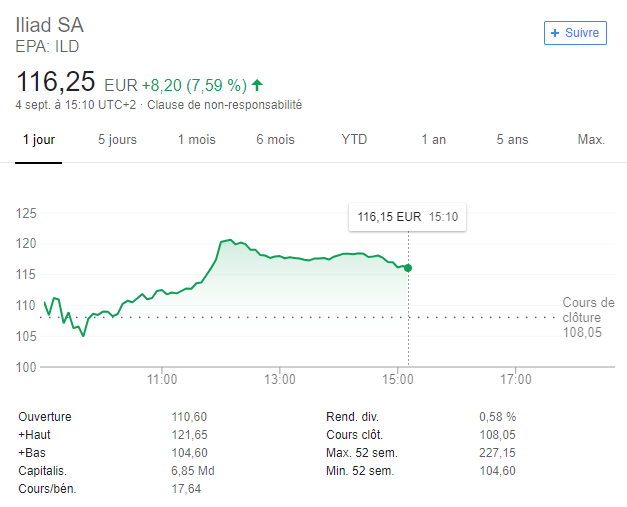627x507 pixels.
Task: View the 5 ans chart range
Action: pos(512,140)
